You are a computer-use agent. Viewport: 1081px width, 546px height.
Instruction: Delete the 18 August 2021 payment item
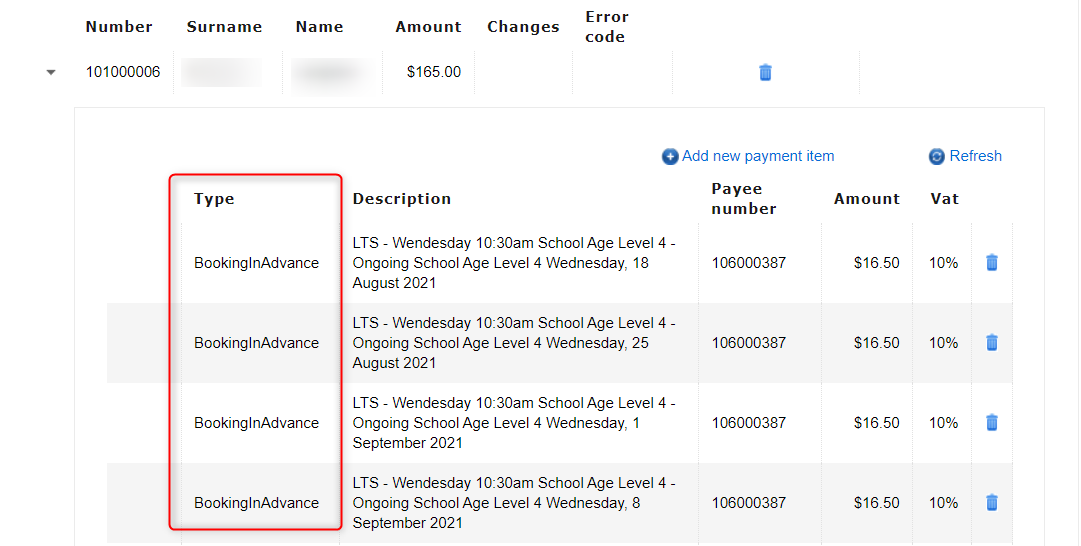pos(991,263)
